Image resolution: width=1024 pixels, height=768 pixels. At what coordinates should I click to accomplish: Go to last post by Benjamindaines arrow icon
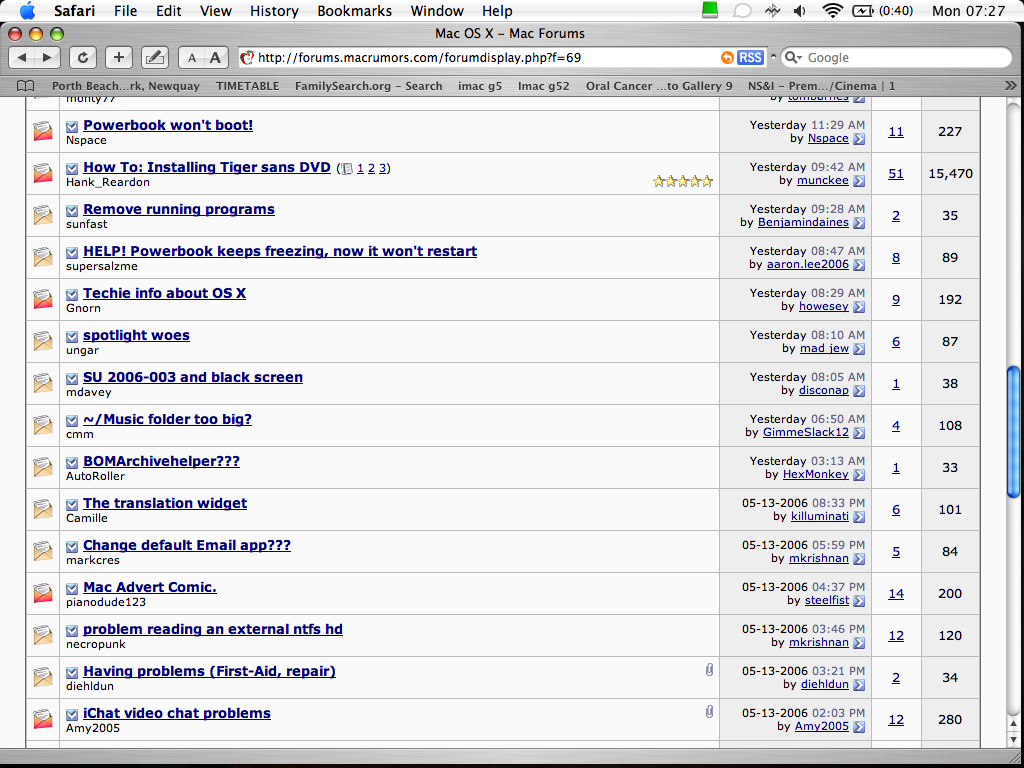(859, 223)
